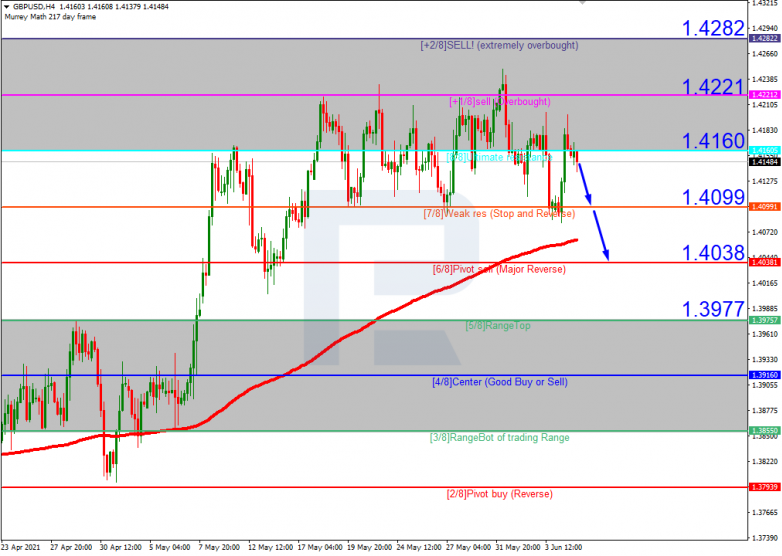Click the 1.37665 price scale tick
The image size is (782, 556).
(766, 513)
